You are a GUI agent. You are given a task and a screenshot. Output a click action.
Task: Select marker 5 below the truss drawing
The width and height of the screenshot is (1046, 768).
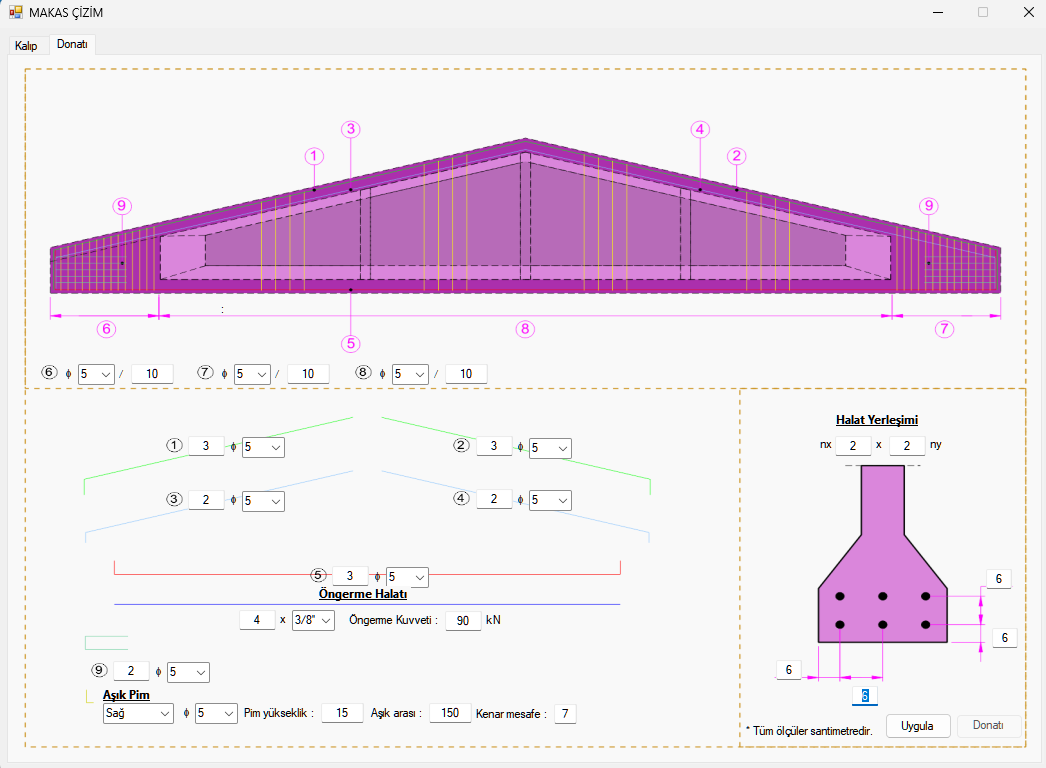350,343
